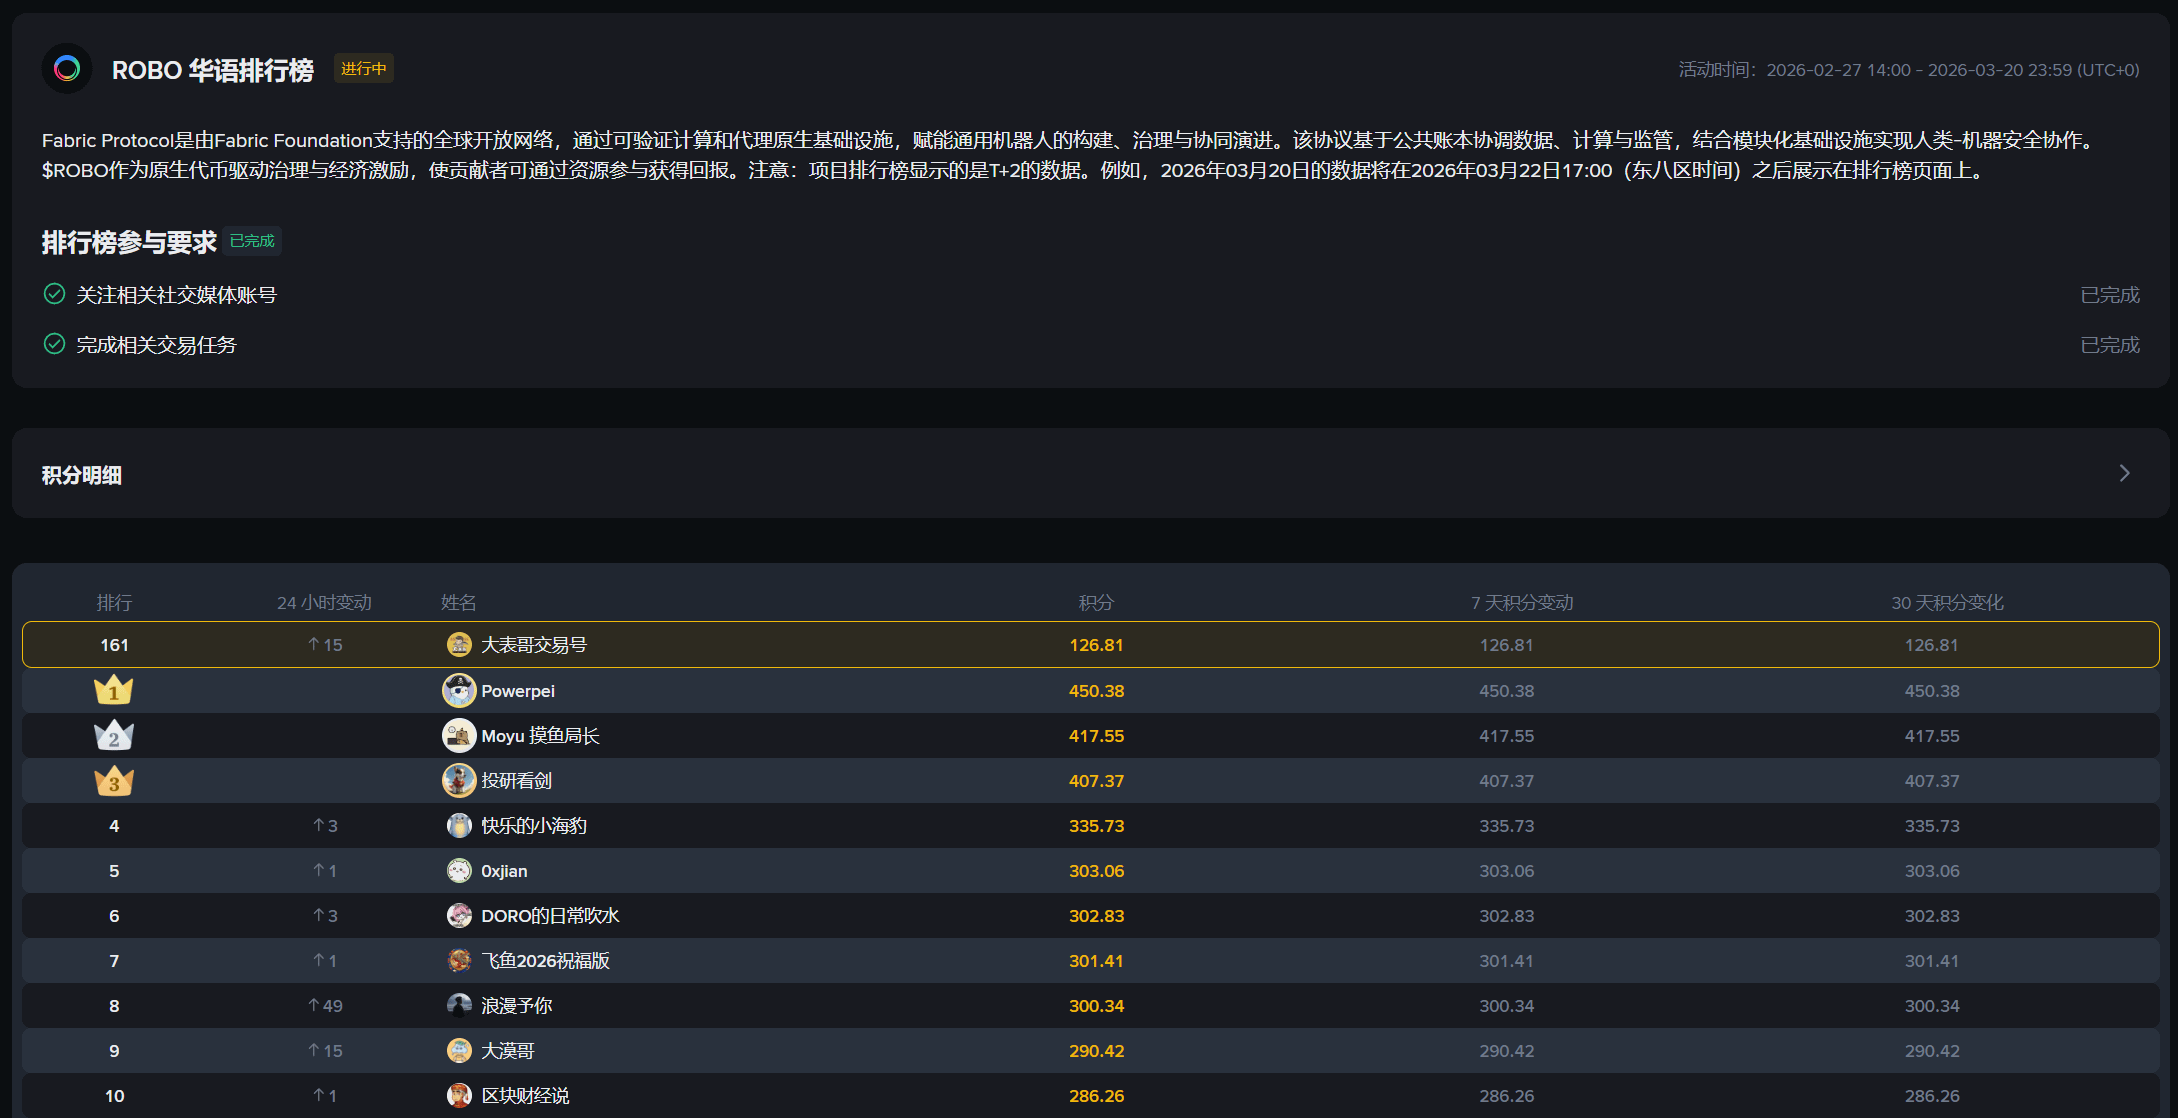The height and width of the screenshot is (1118, 2178).
Task: Click 0xjian's avatar icon
Action: [x=459, y=871]
